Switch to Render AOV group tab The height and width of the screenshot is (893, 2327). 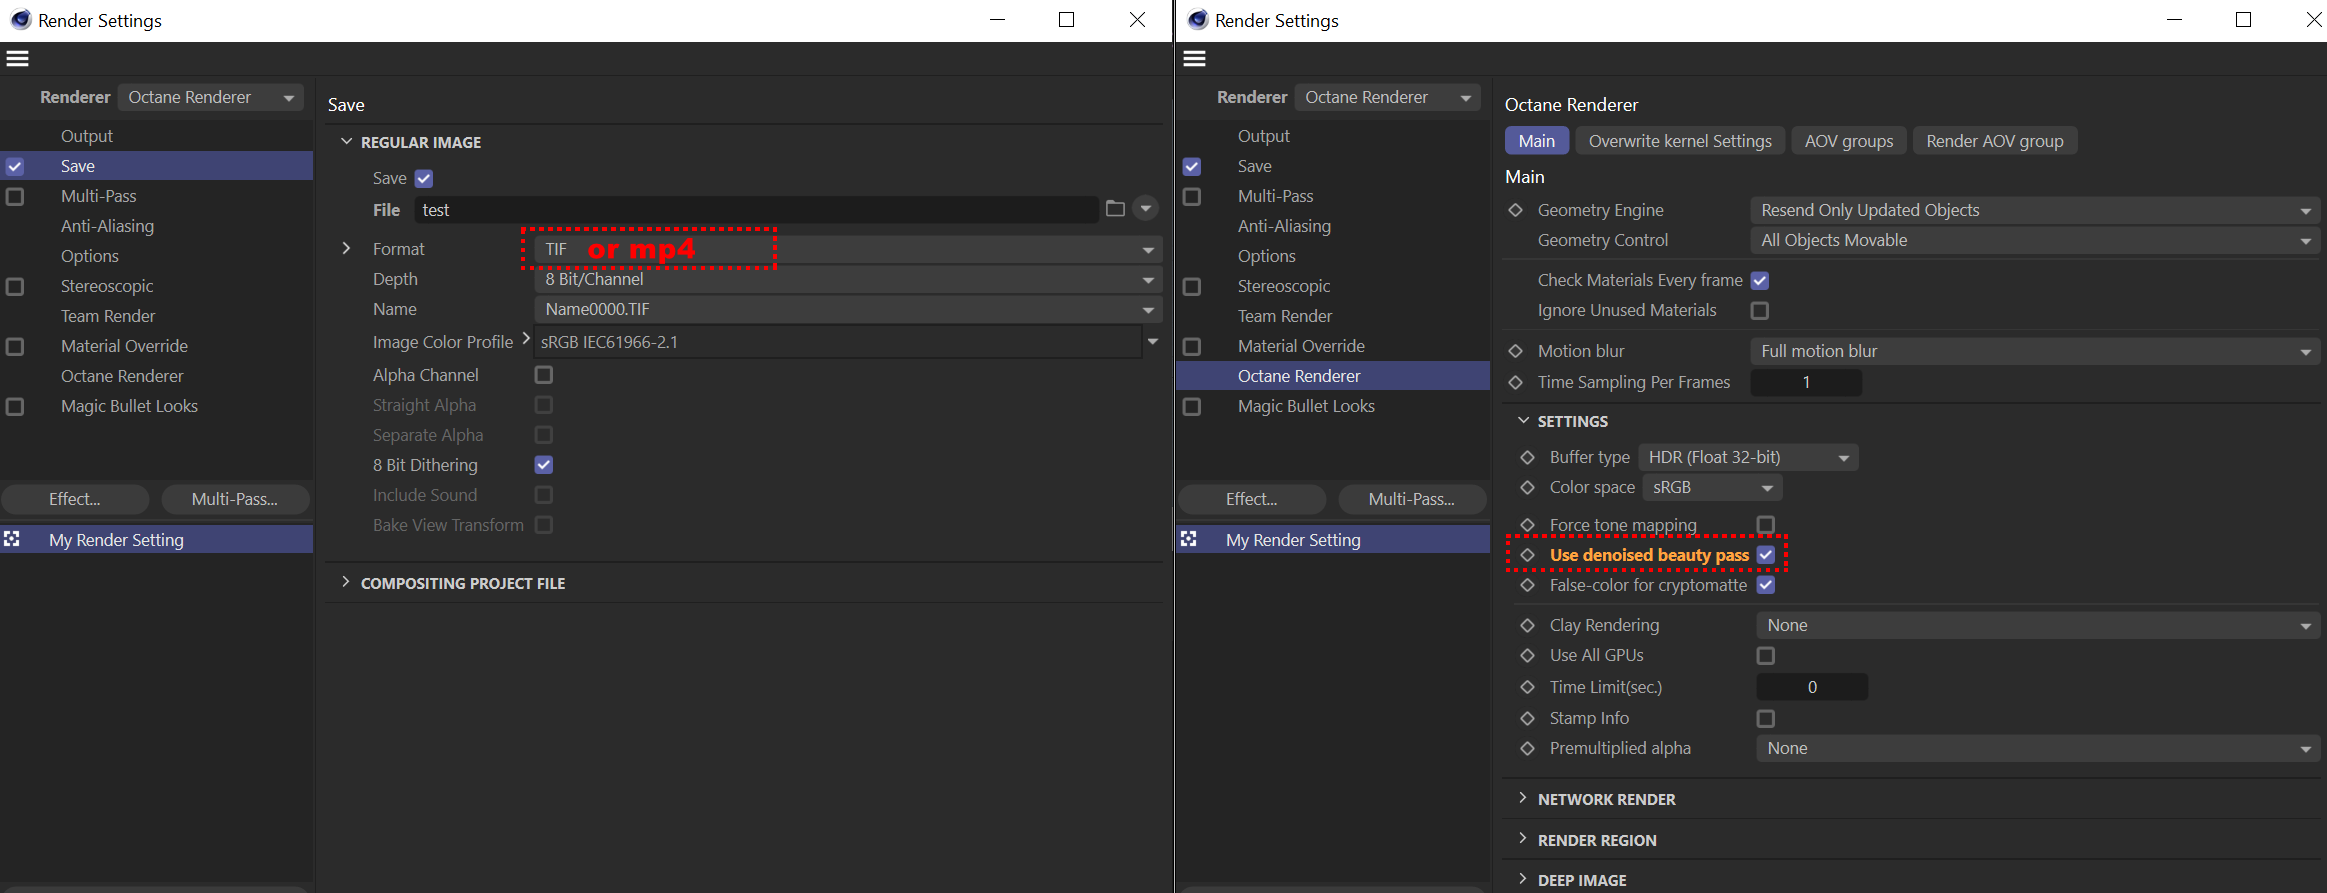tap(1995, 141)
